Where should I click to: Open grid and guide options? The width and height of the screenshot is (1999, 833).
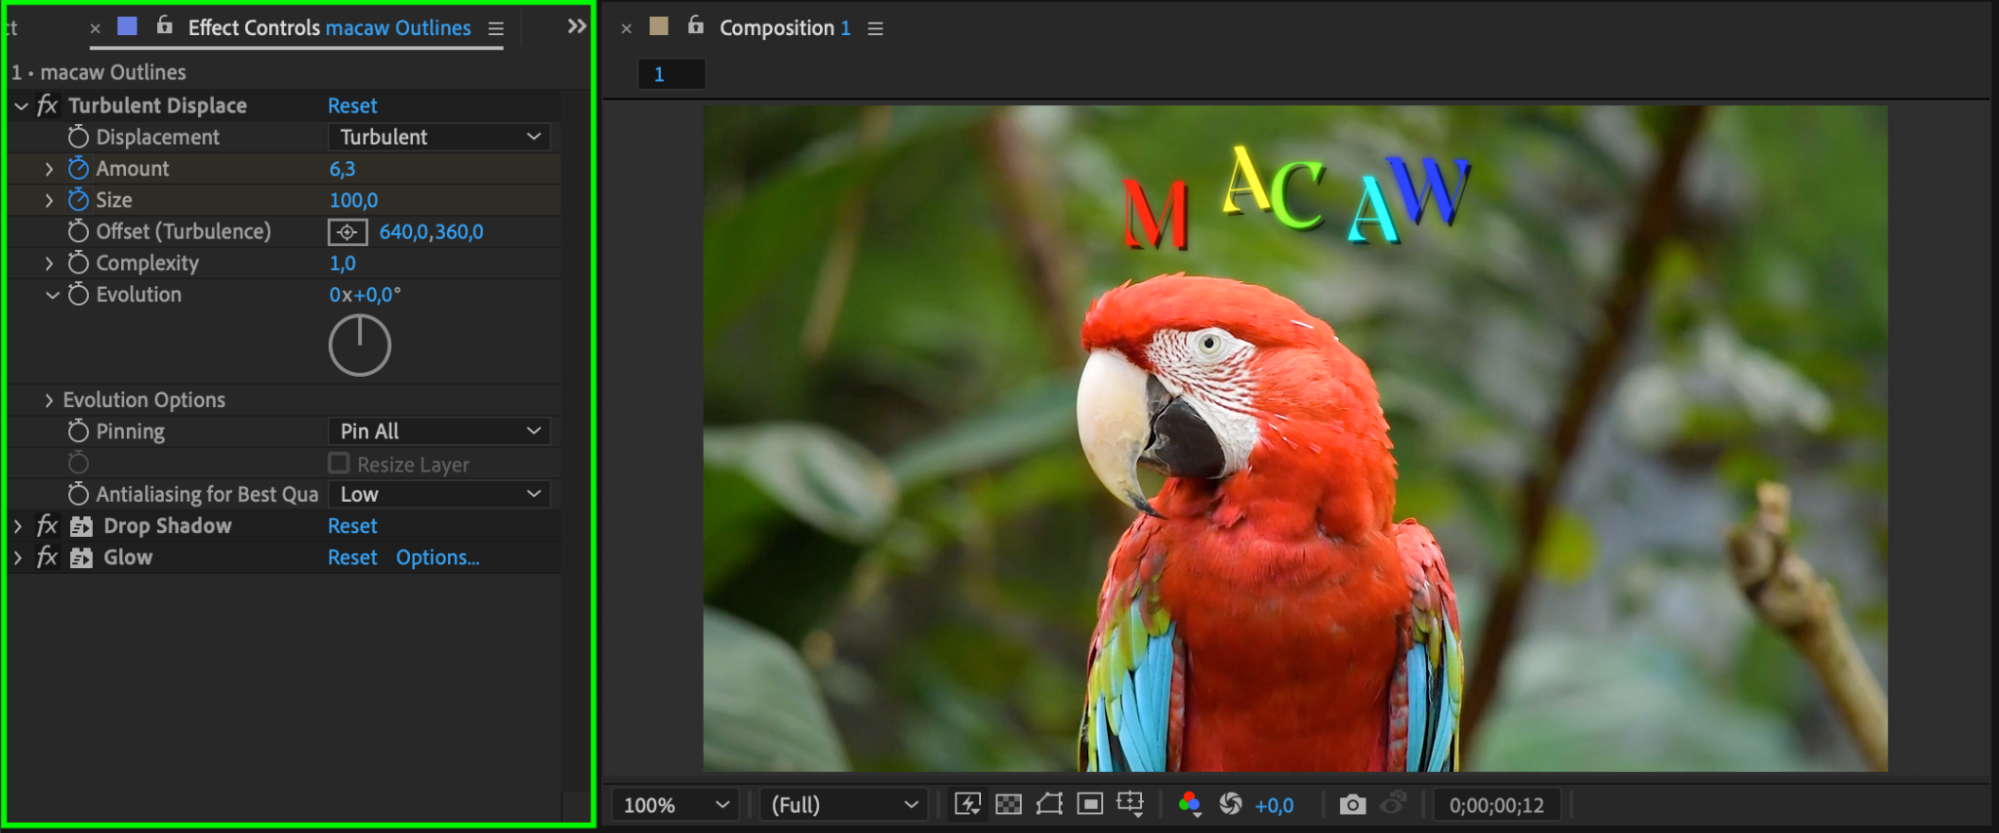pos(1130,804)
